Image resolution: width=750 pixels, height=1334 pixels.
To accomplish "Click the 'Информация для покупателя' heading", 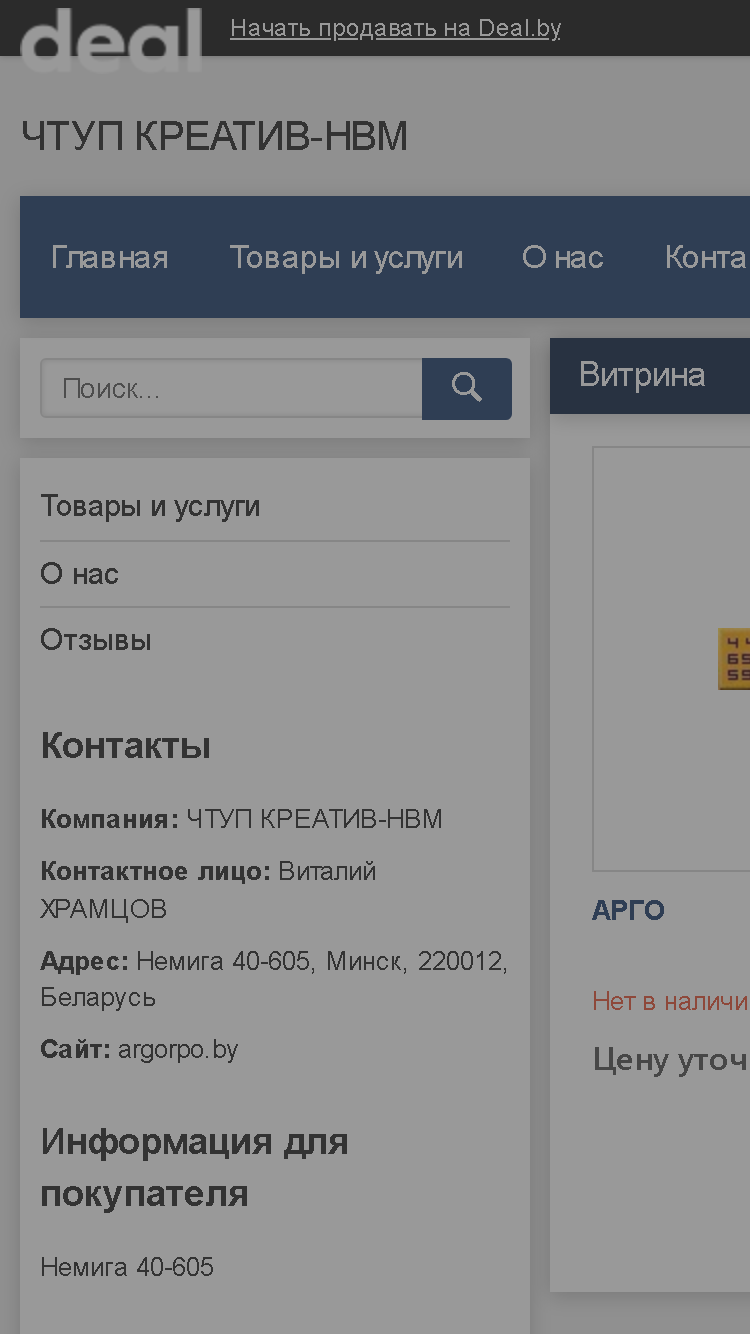I will (x=194, y=1167).
